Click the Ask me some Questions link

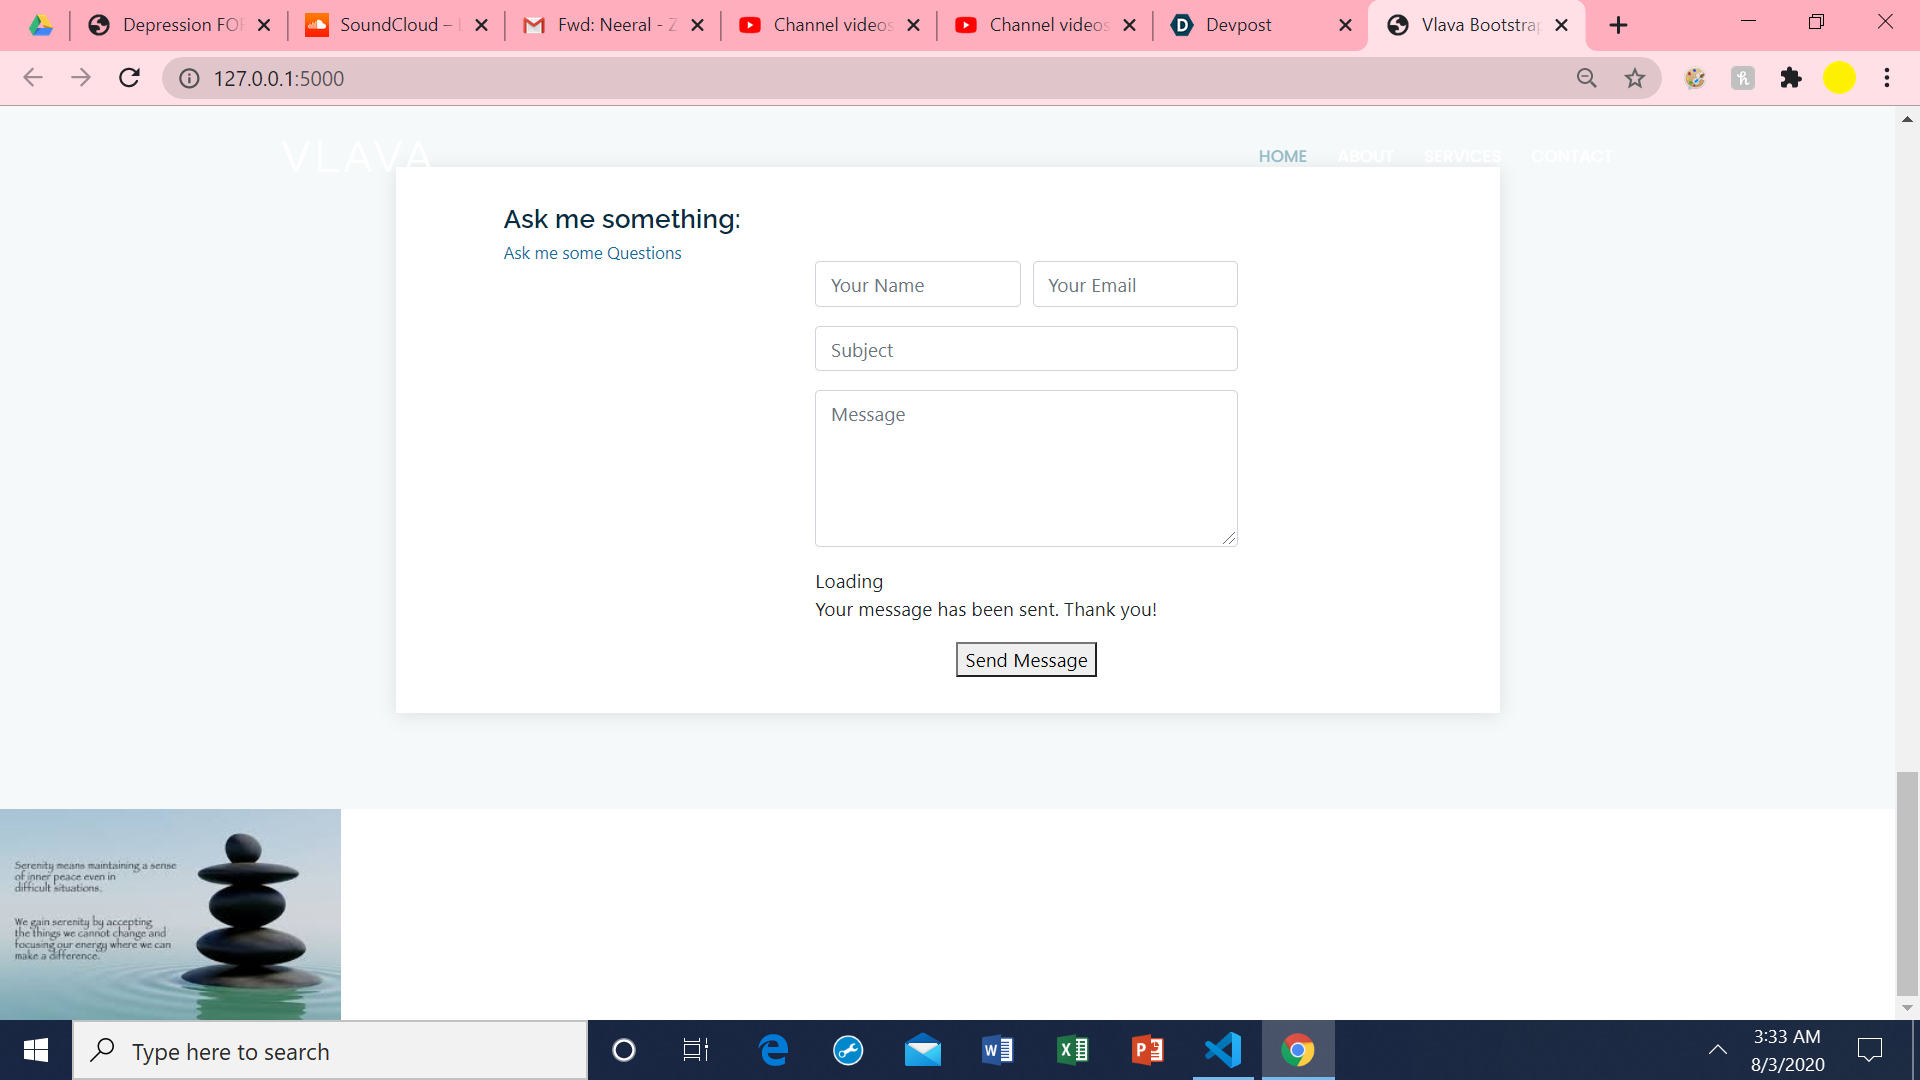[x=592, y=253]
